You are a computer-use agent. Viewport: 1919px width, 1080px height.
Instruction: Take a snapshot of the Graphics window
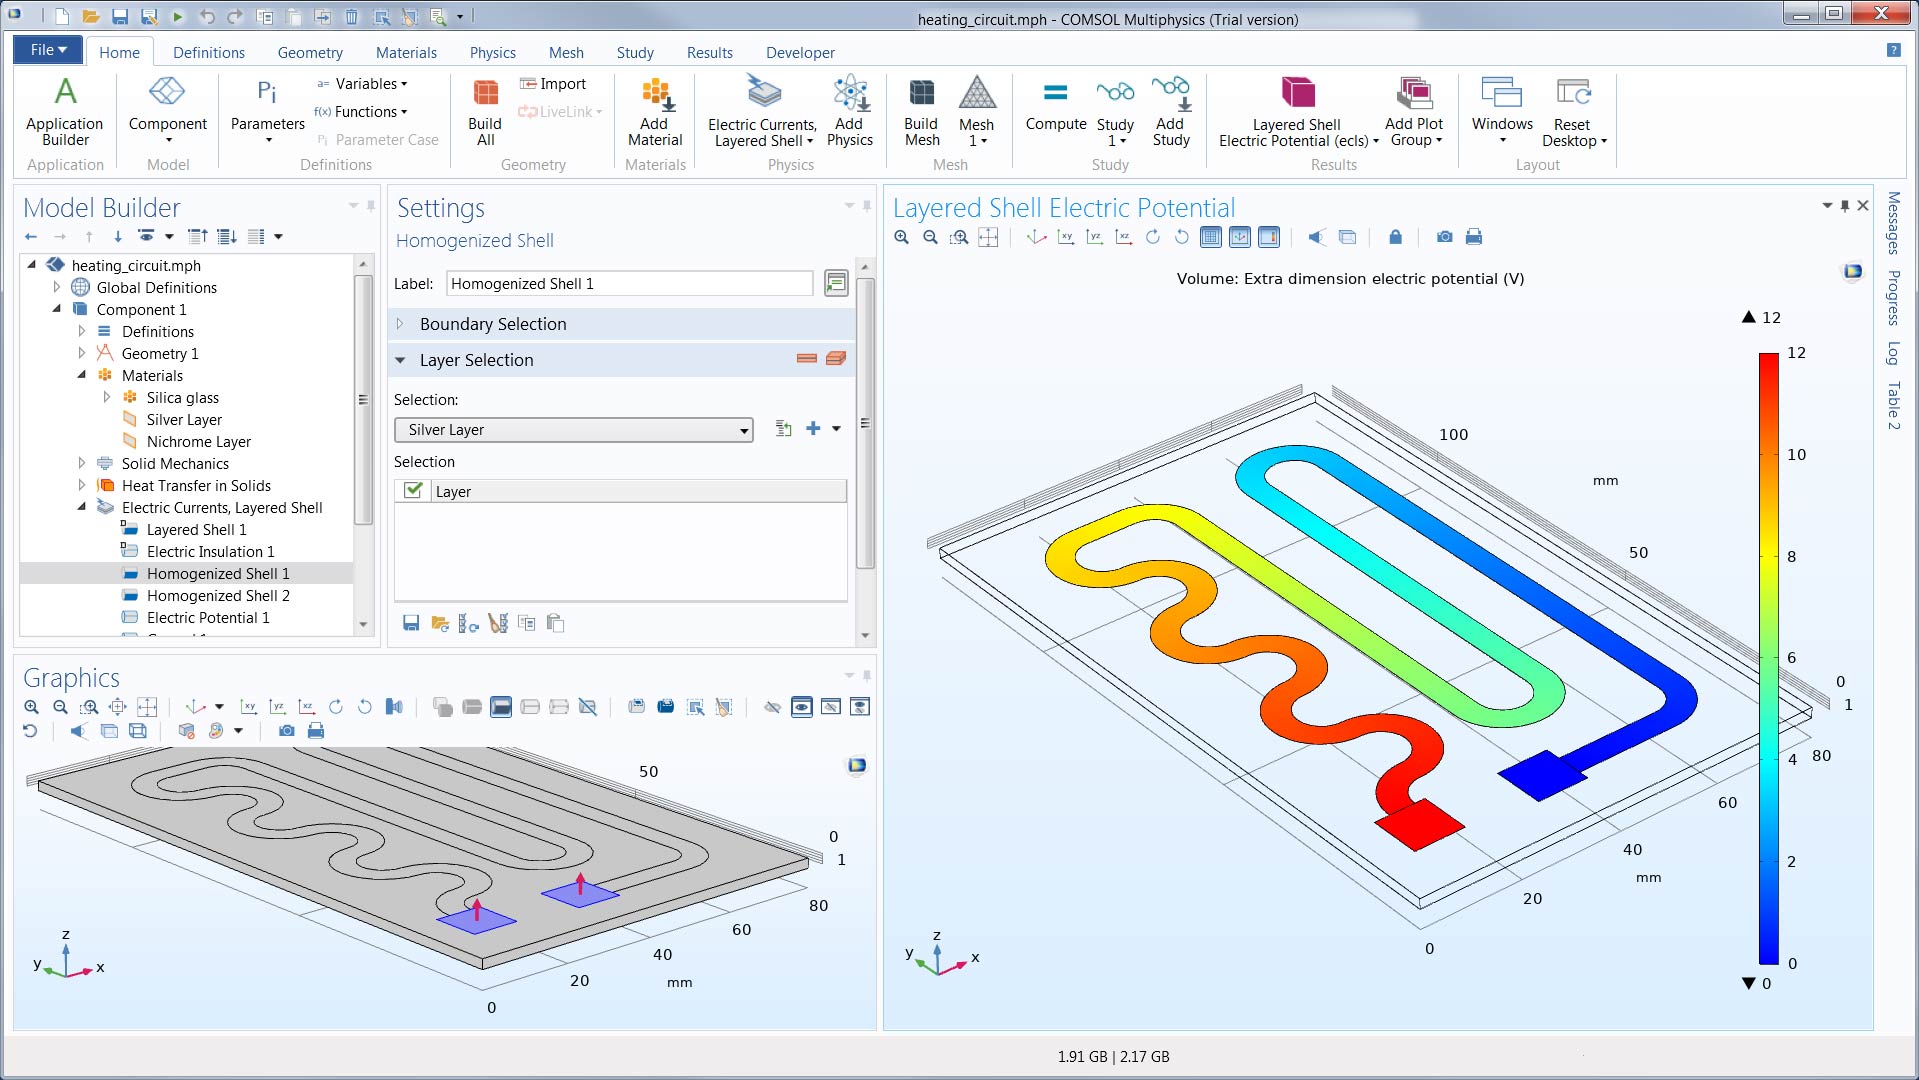click(287, 731)
